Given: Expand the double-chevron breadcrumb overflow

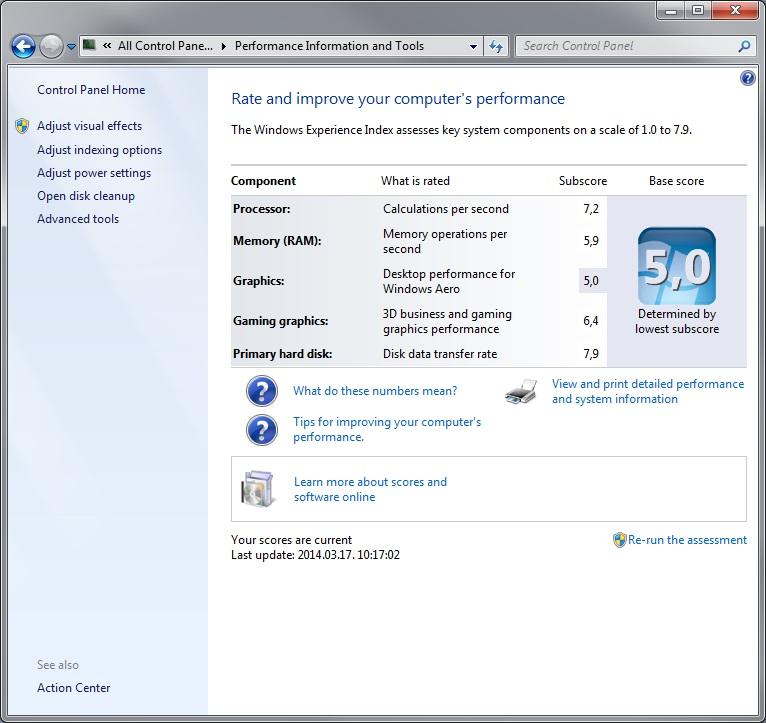Looking at the screenshot, I should click(107, 46).
